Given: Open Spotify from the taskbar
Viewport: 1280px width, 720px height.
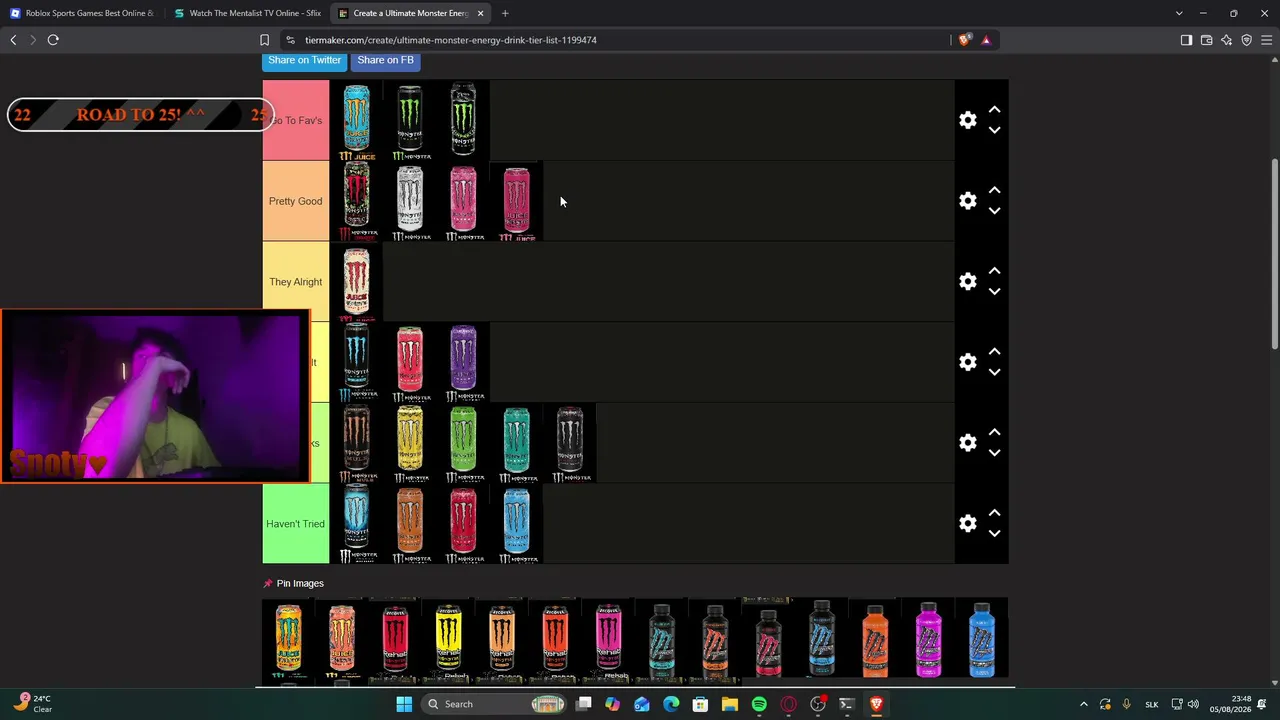Looking at the screenshot, I should 759,704.
